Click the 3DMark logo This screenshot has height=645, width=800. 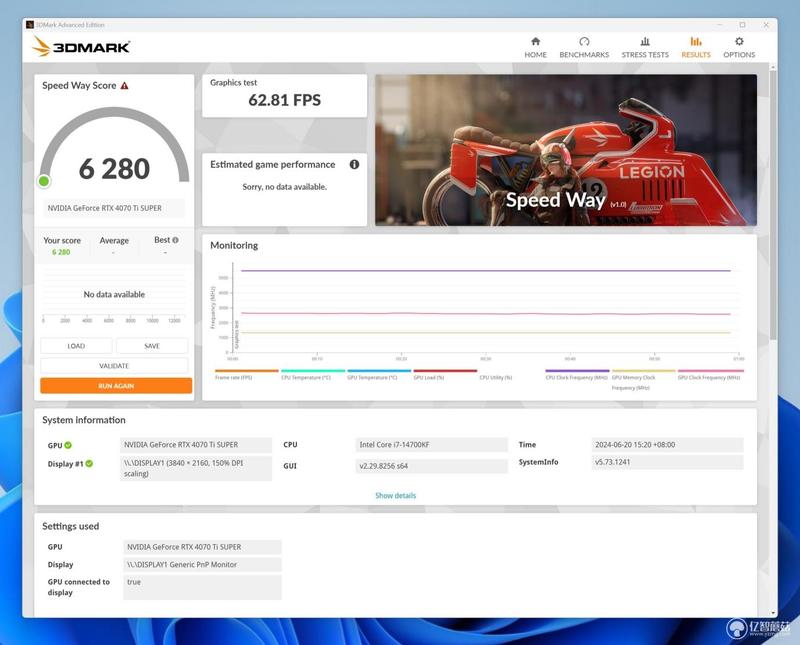pos(81,47)
